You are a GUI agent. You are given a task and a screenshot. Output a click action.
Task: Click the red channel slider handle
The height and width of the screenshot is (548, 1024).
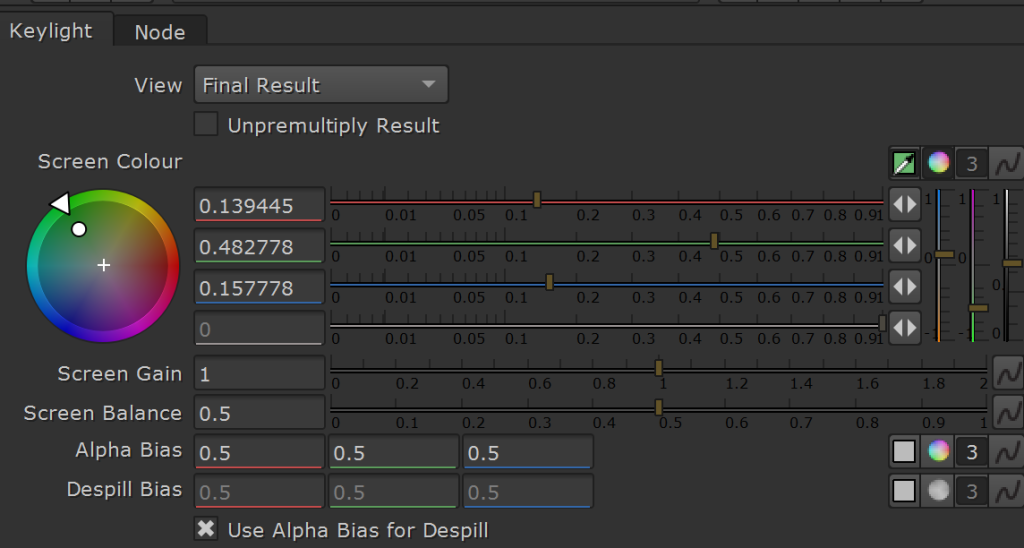(x=537, y=200)
